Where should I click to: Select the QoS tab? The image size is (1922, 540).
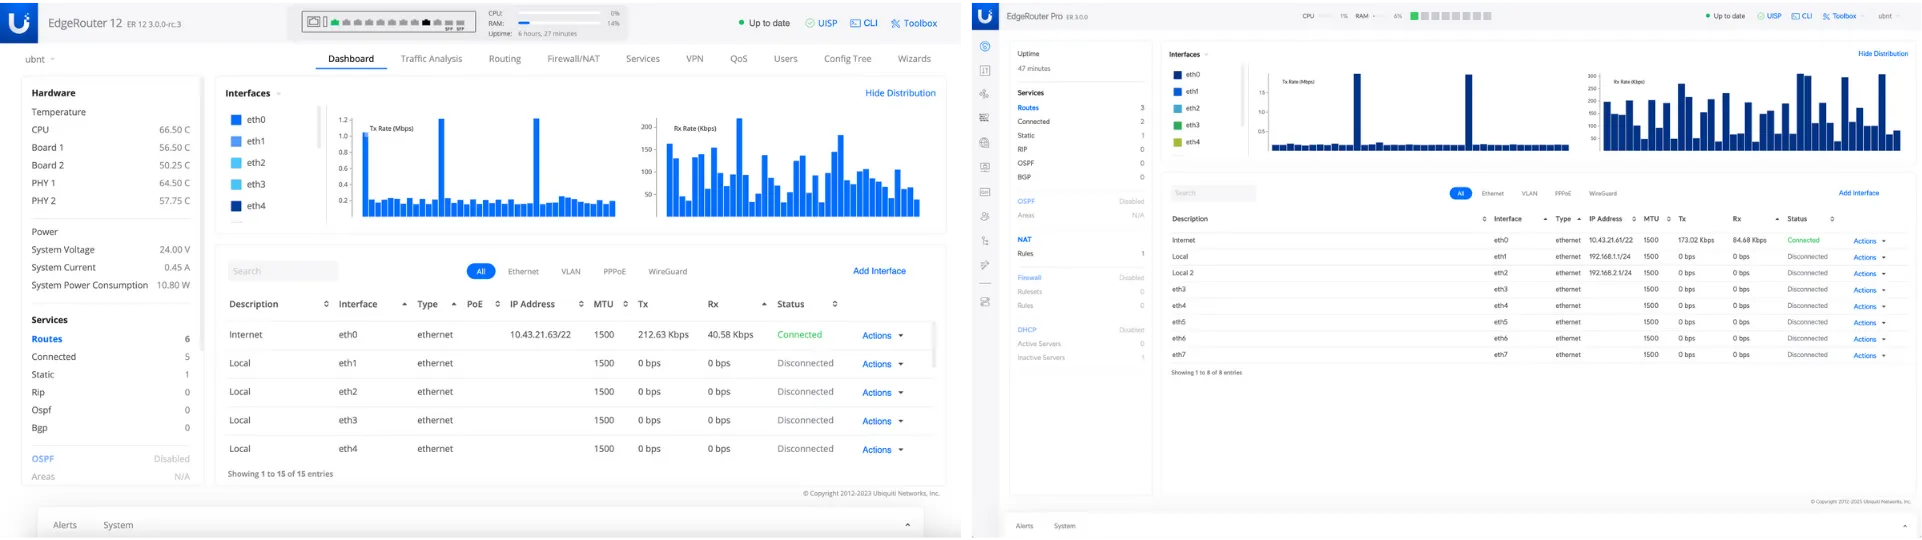pos(738,59)
